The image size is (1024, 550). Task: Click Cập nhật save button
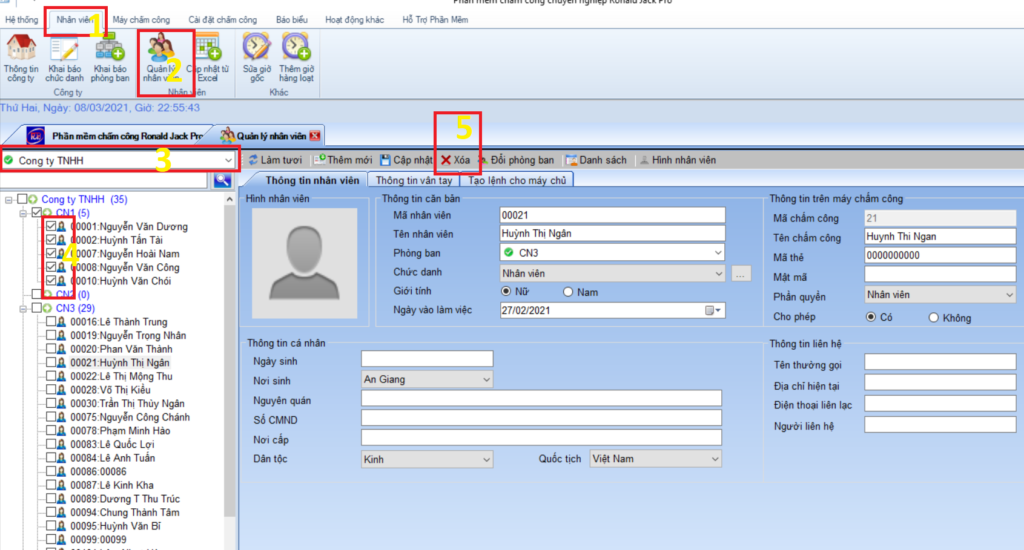[x=406, y=160]
